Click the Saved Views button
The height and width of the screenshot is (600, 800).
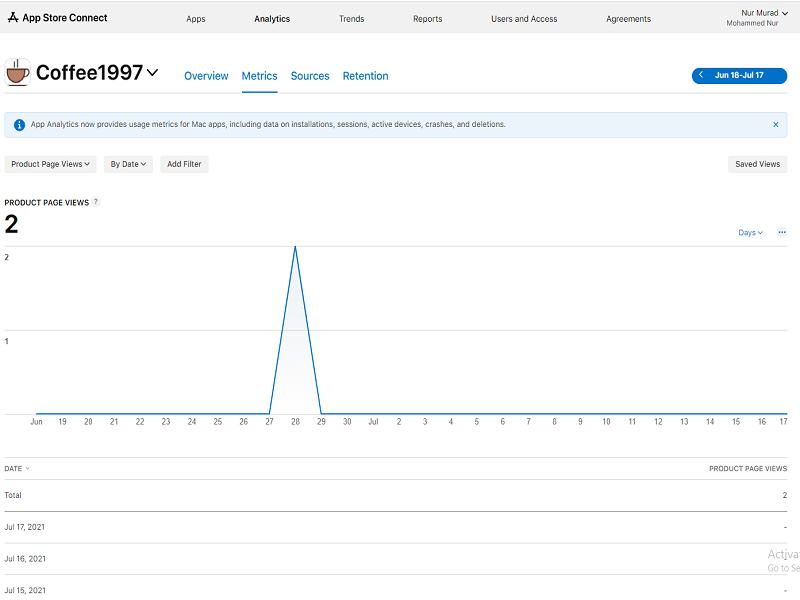(757, 164)
